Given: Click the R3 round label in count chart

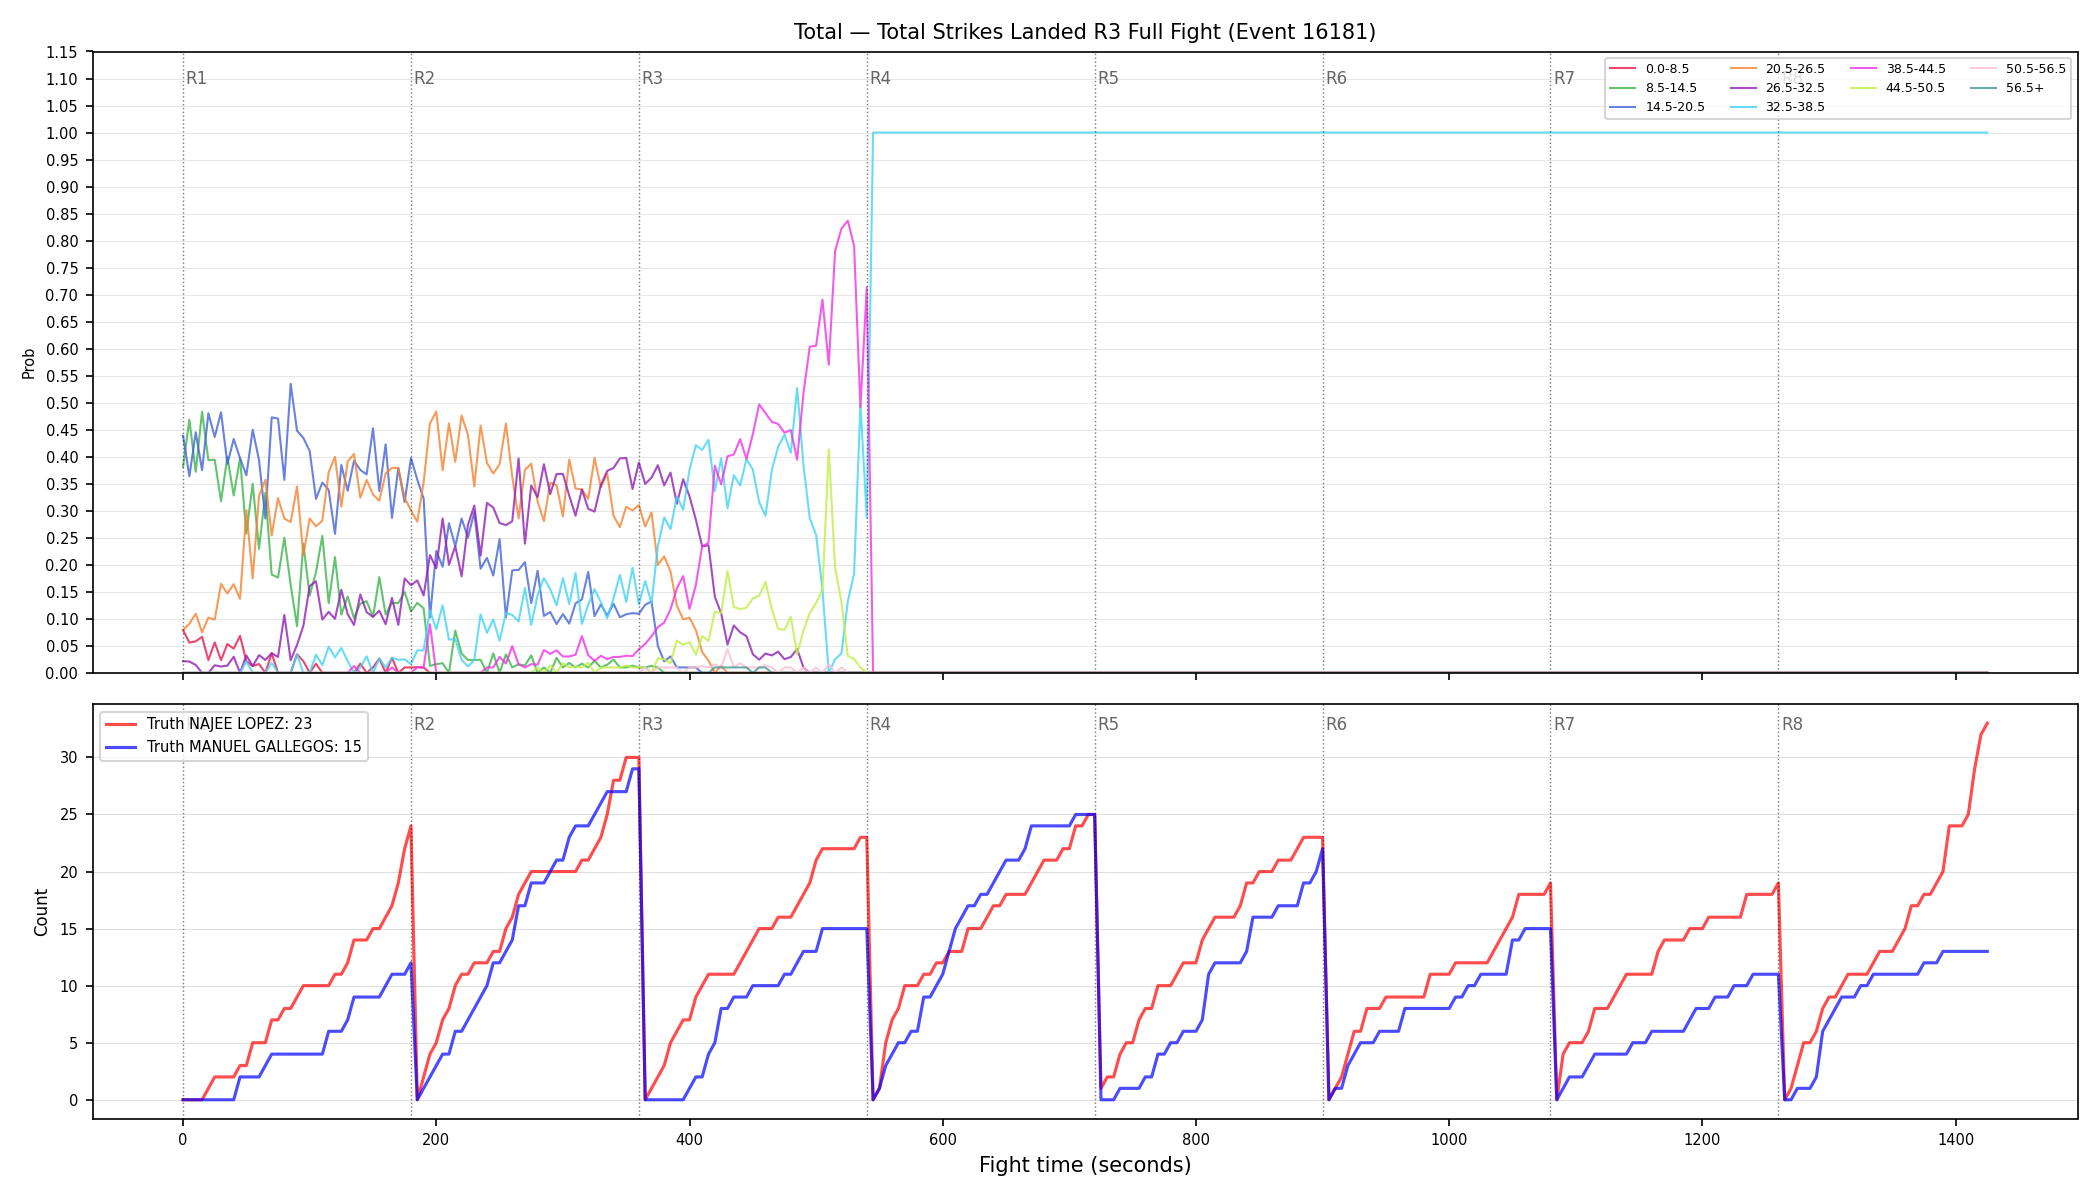Looking at the screenshot, I should point(652,724).
